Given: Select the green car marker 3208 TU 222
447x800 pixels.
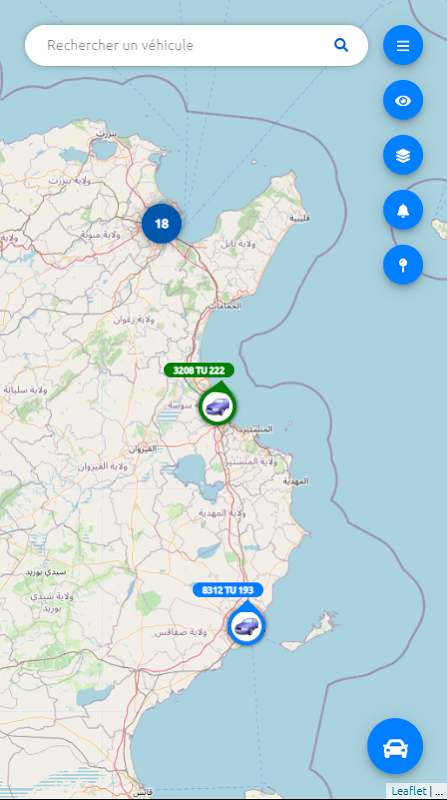Looking at the screenshot, I should tap(217, 406).
